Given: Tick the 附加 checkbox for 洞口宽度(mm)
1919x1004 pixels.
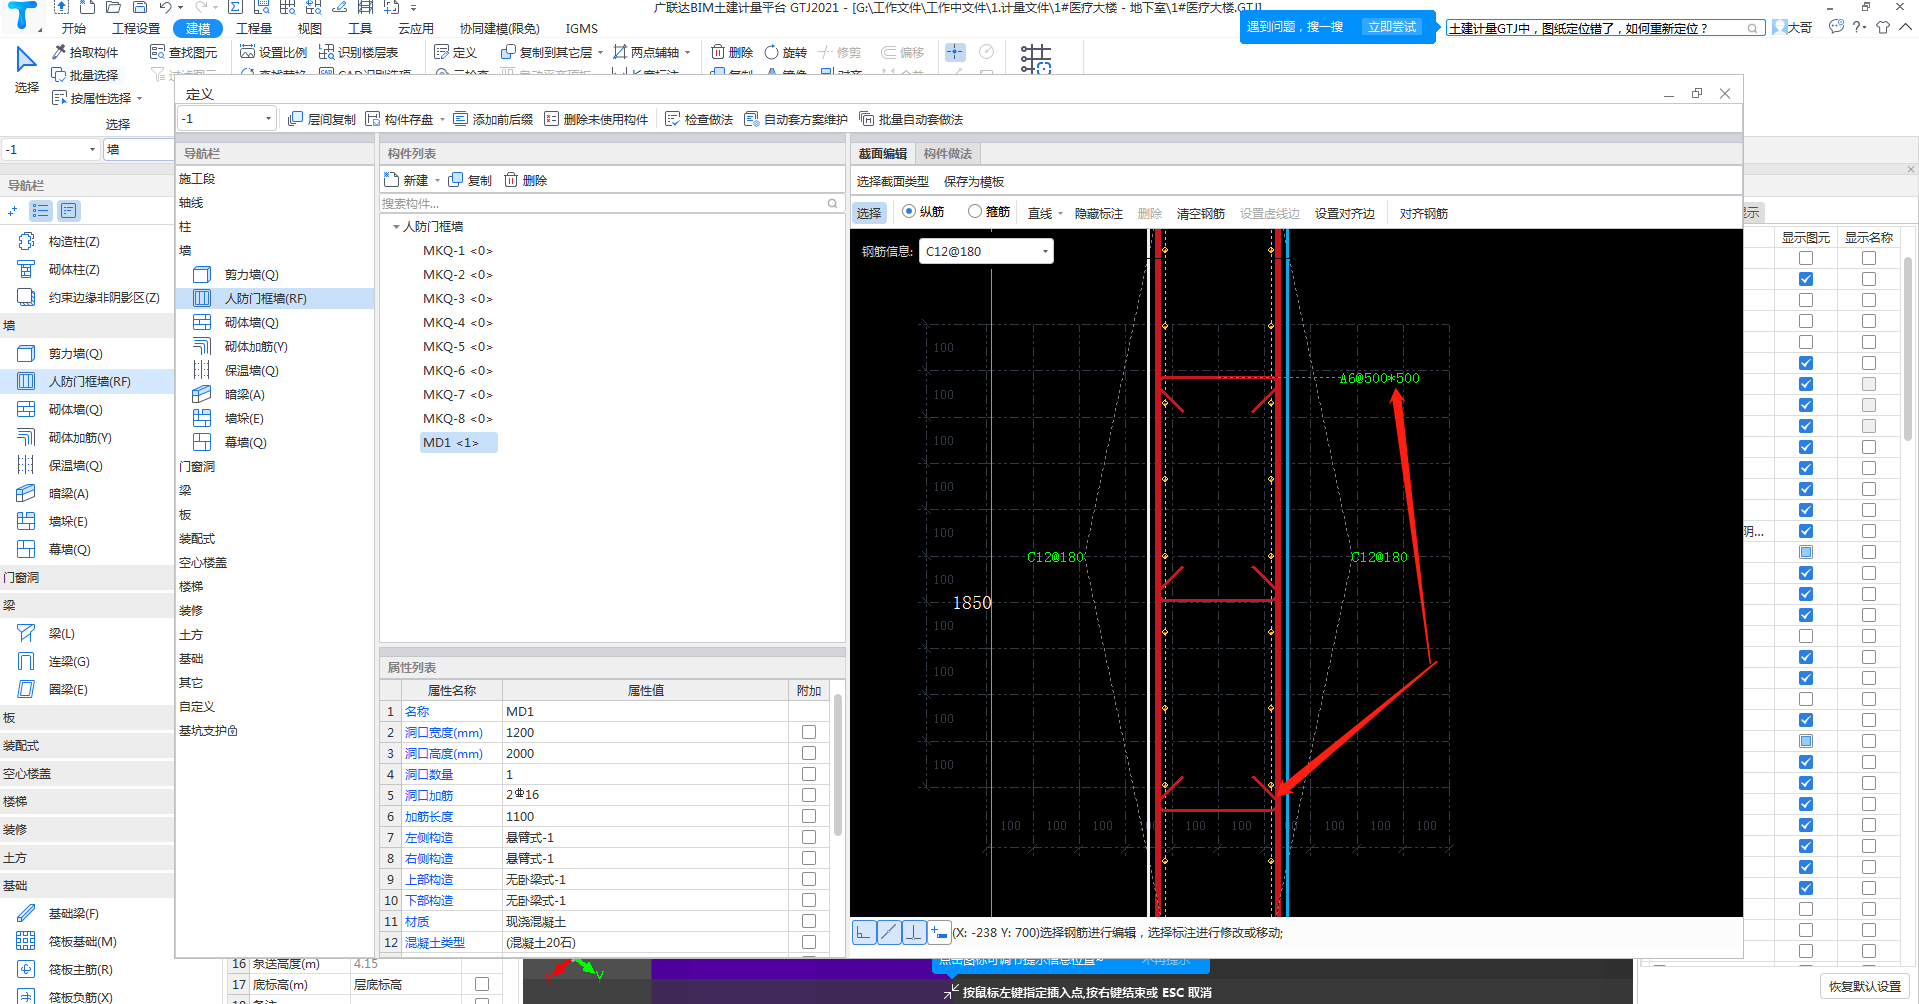Looking at the screenshot, I should (809, 732).
